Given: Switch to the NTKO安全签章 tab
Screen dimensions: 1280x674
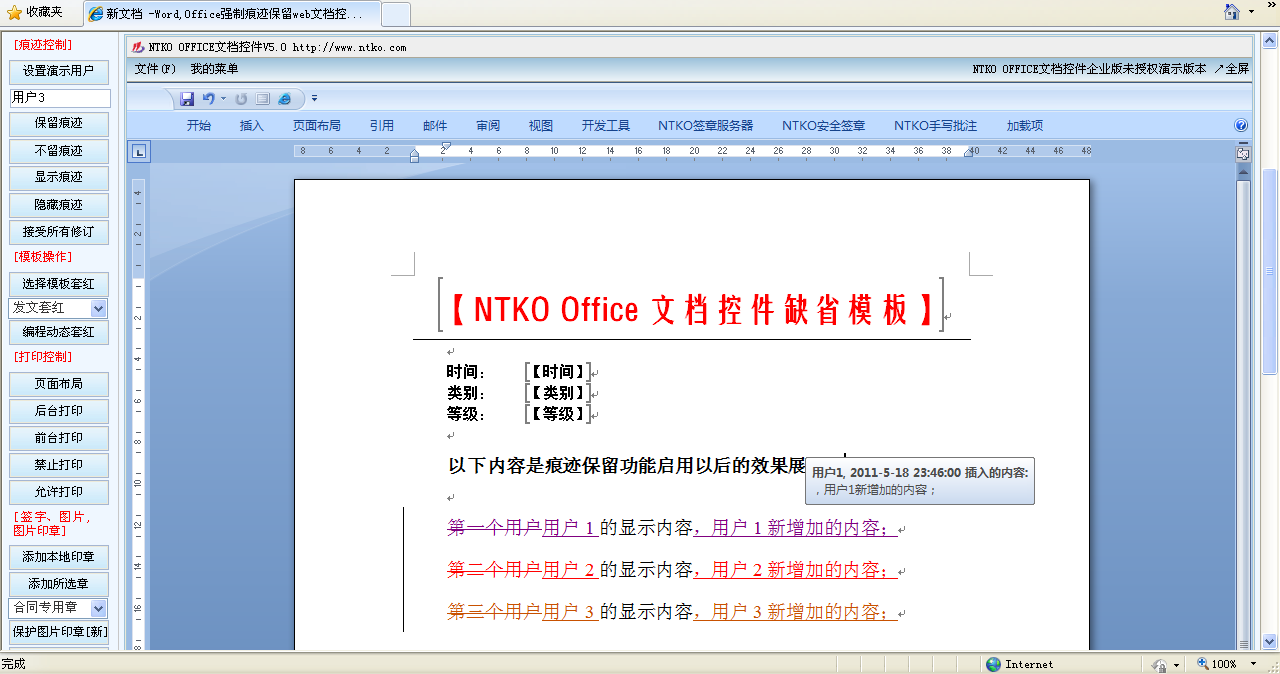Looking at the screenshot, I should [824, 126].
